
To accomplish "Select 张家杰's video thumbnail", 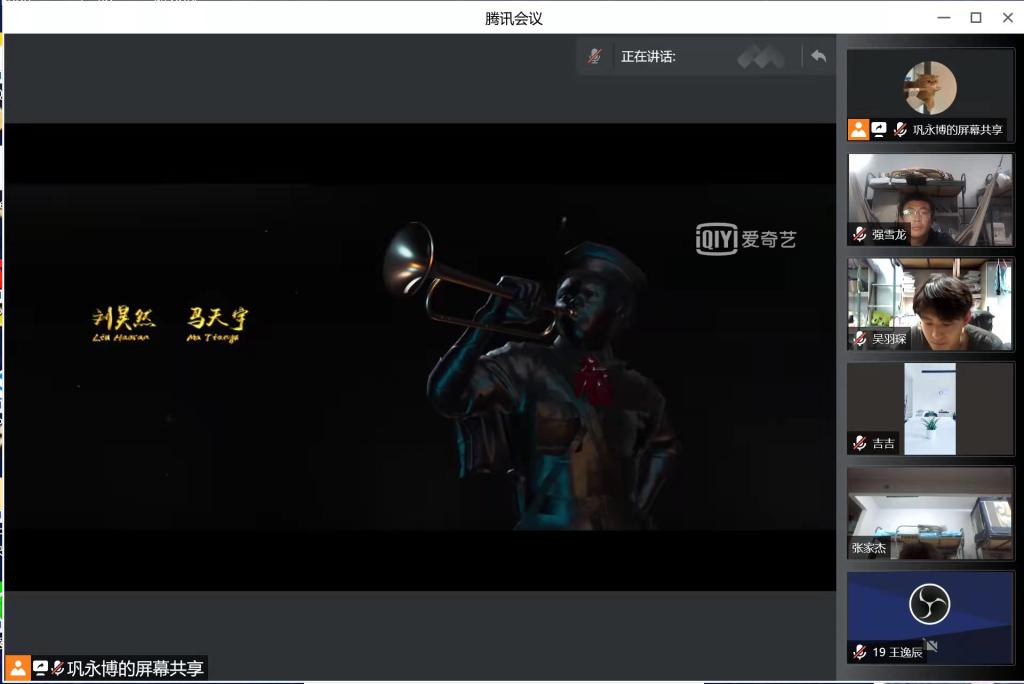I will click(x=930, y=512).
